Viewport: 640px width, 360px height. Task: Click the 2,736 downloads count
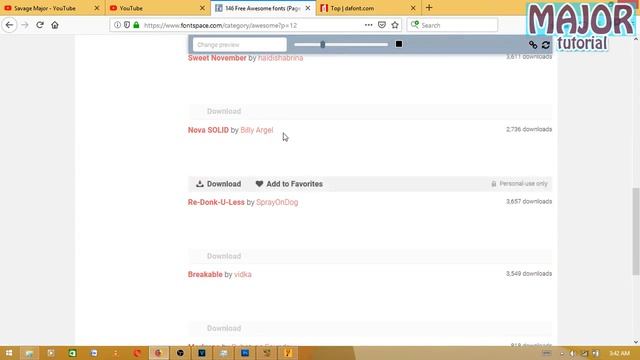529,129
